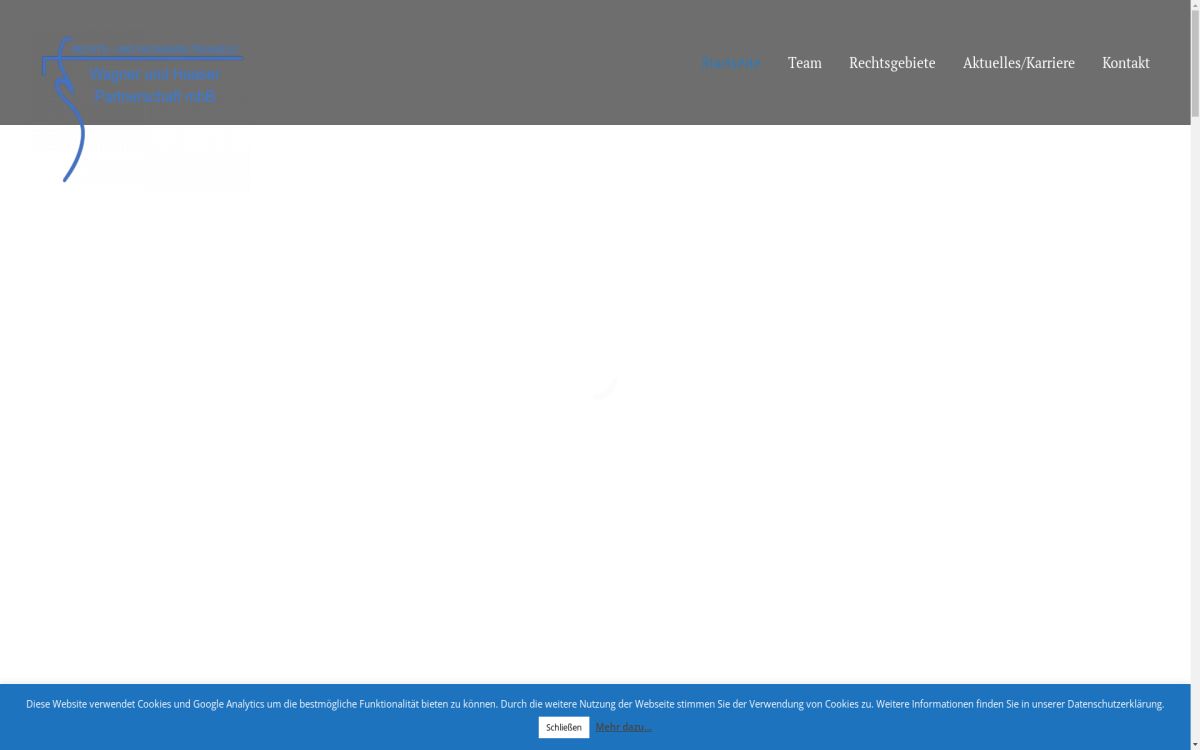Click the scrollbar up arrow
1200x750 pixels.
click(1195, 6)
